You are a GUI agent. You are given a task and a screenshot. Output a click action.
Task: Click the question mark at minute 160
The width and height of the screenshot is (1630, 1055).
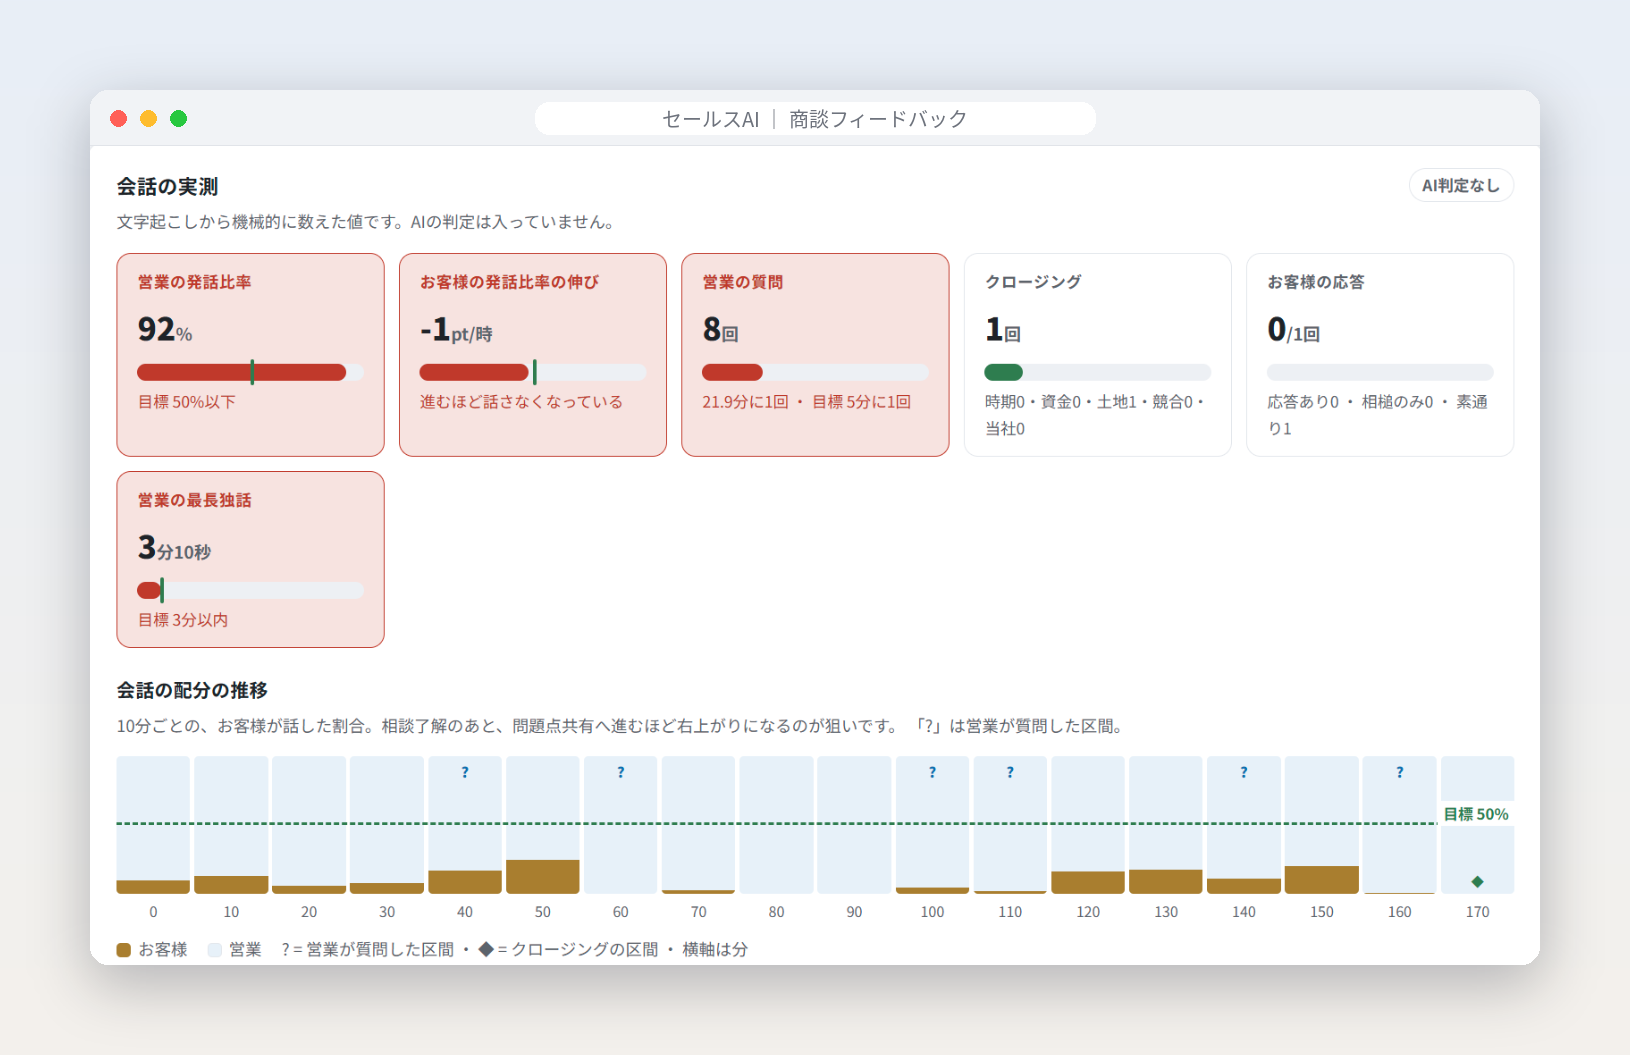click(x=1400, y=772)
